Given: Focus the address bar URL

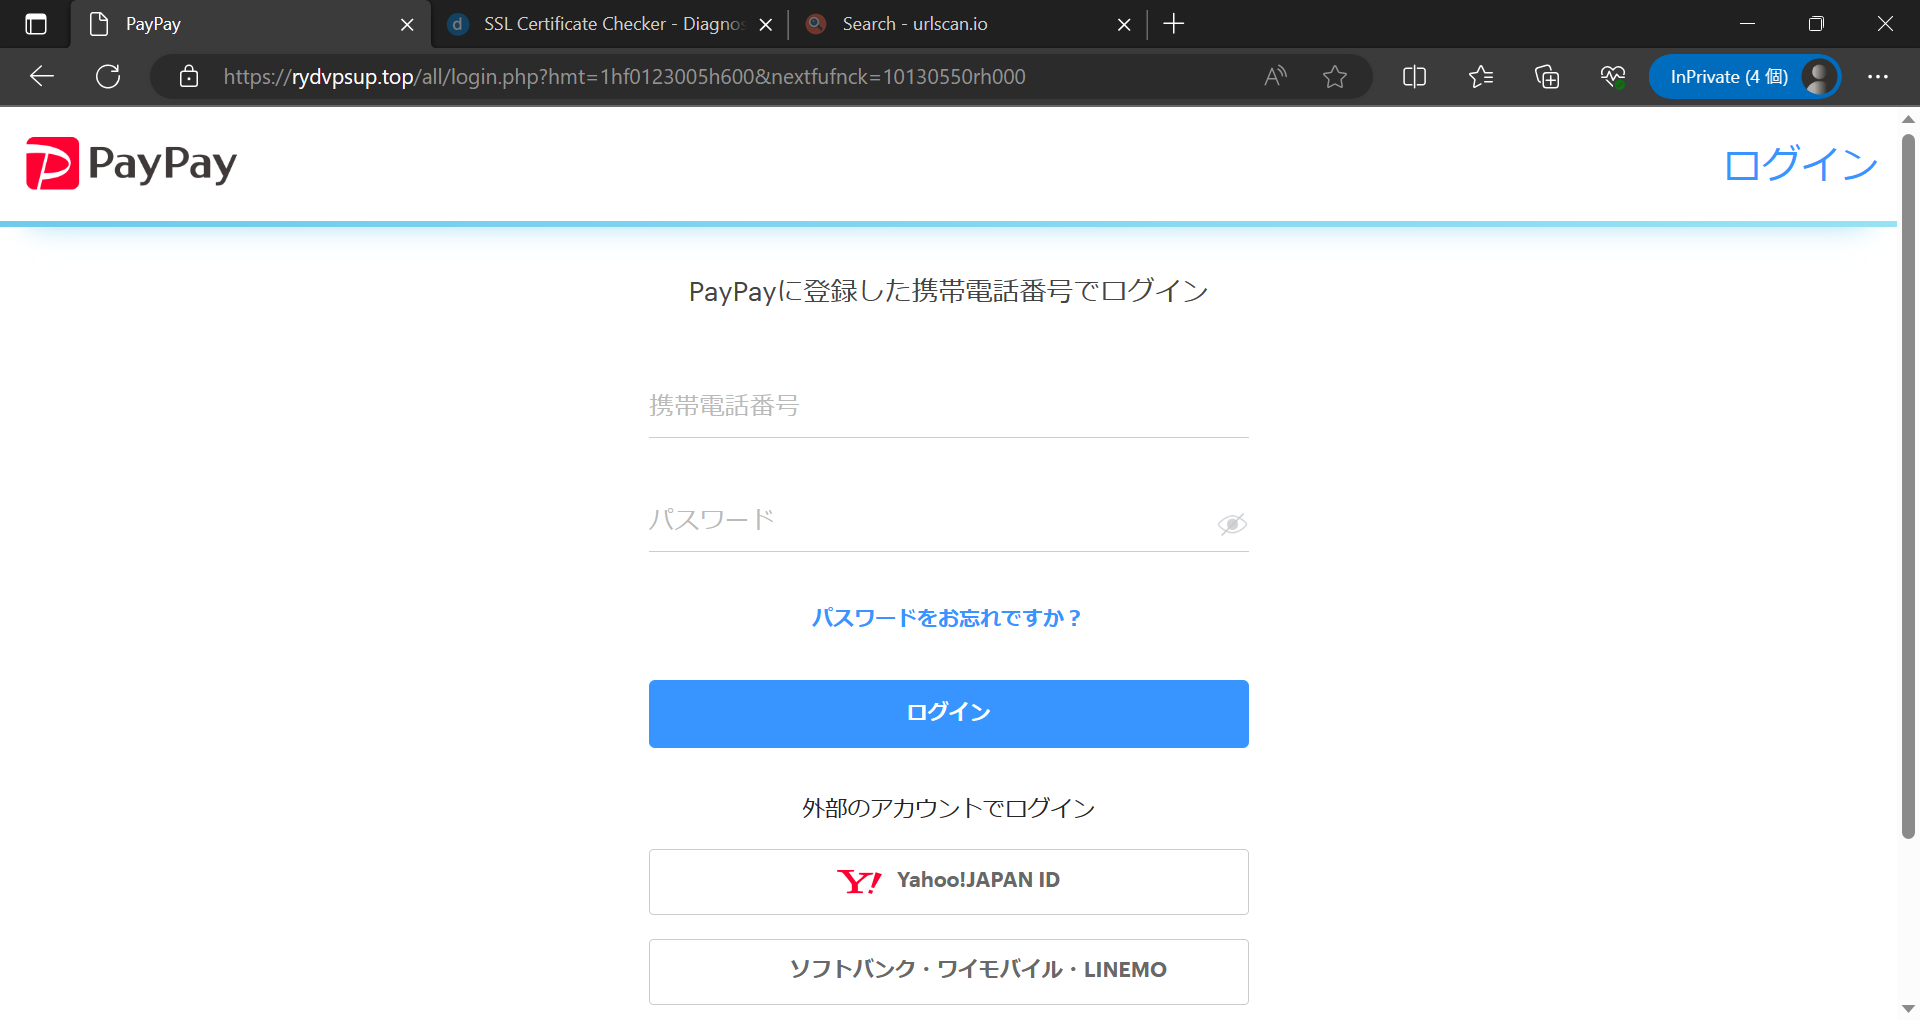Looking at the screenshot, I should (x=624, y=77).
